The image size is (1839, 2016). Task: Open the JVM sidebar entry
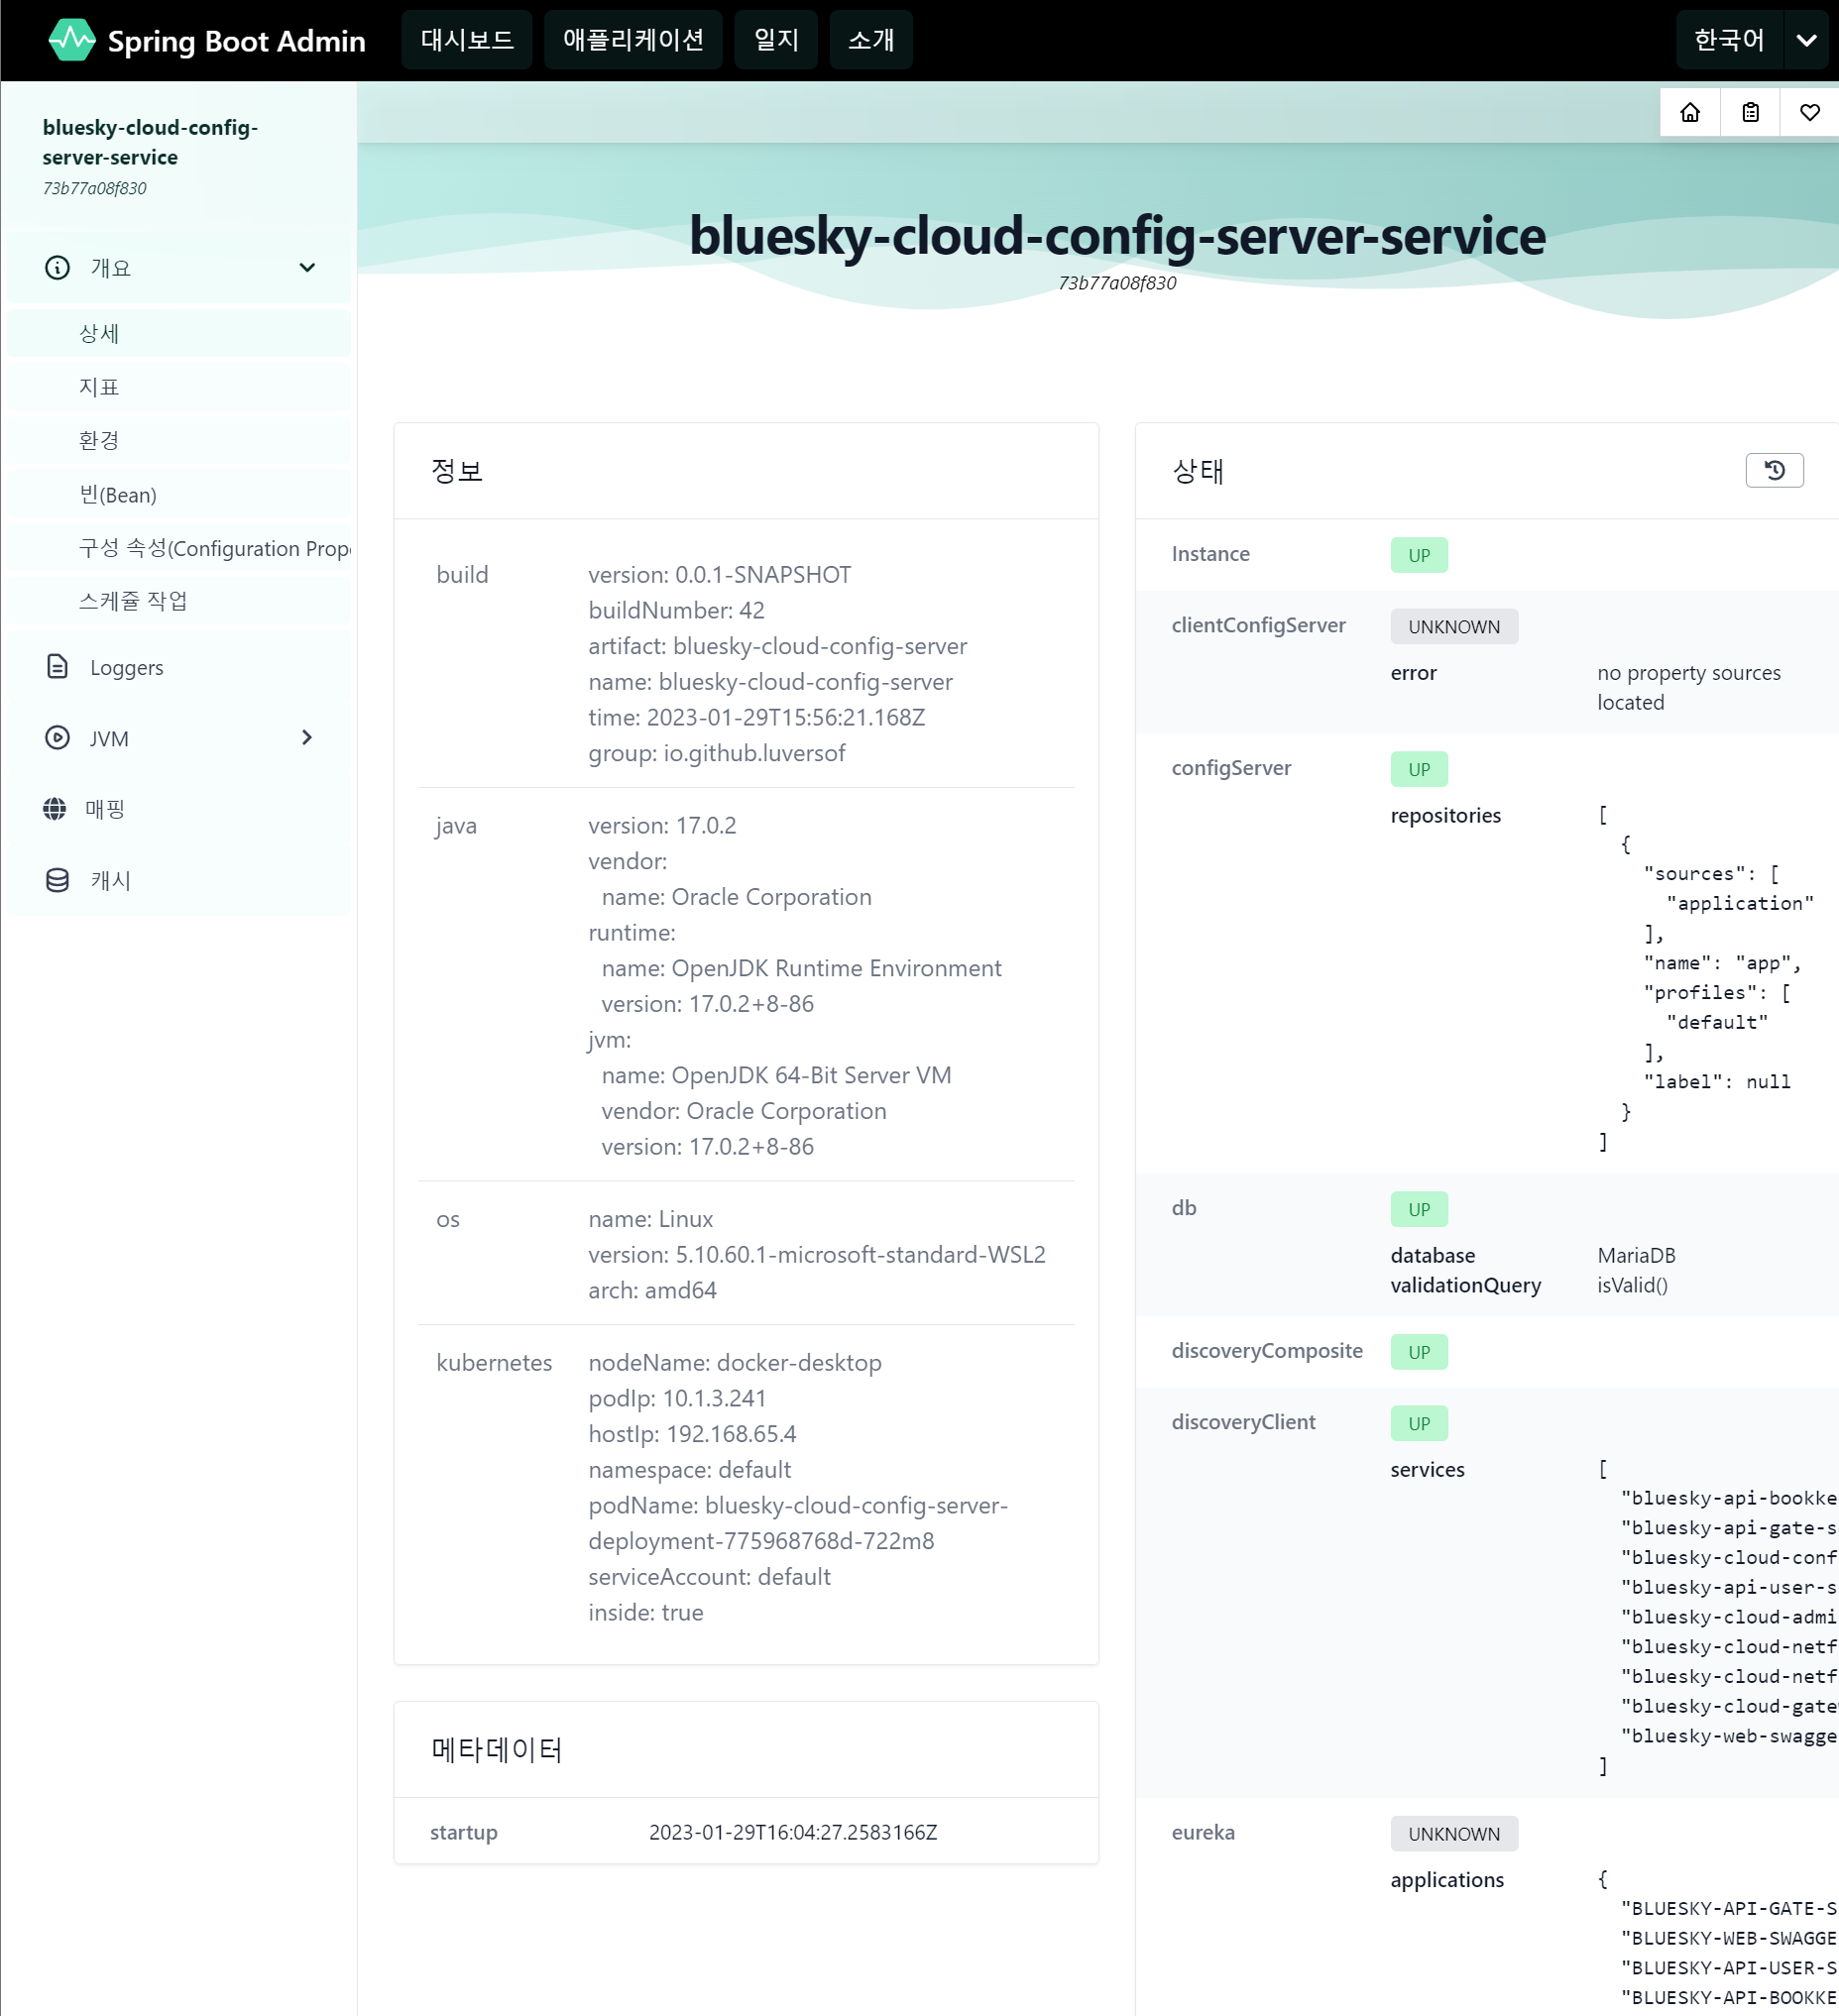179,738
